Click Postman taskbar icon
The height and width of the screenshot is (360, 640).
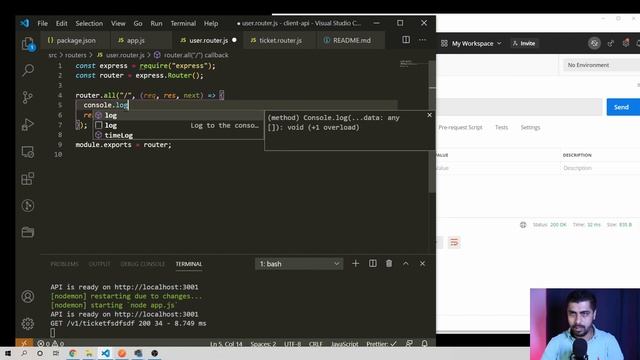[122, 353]
